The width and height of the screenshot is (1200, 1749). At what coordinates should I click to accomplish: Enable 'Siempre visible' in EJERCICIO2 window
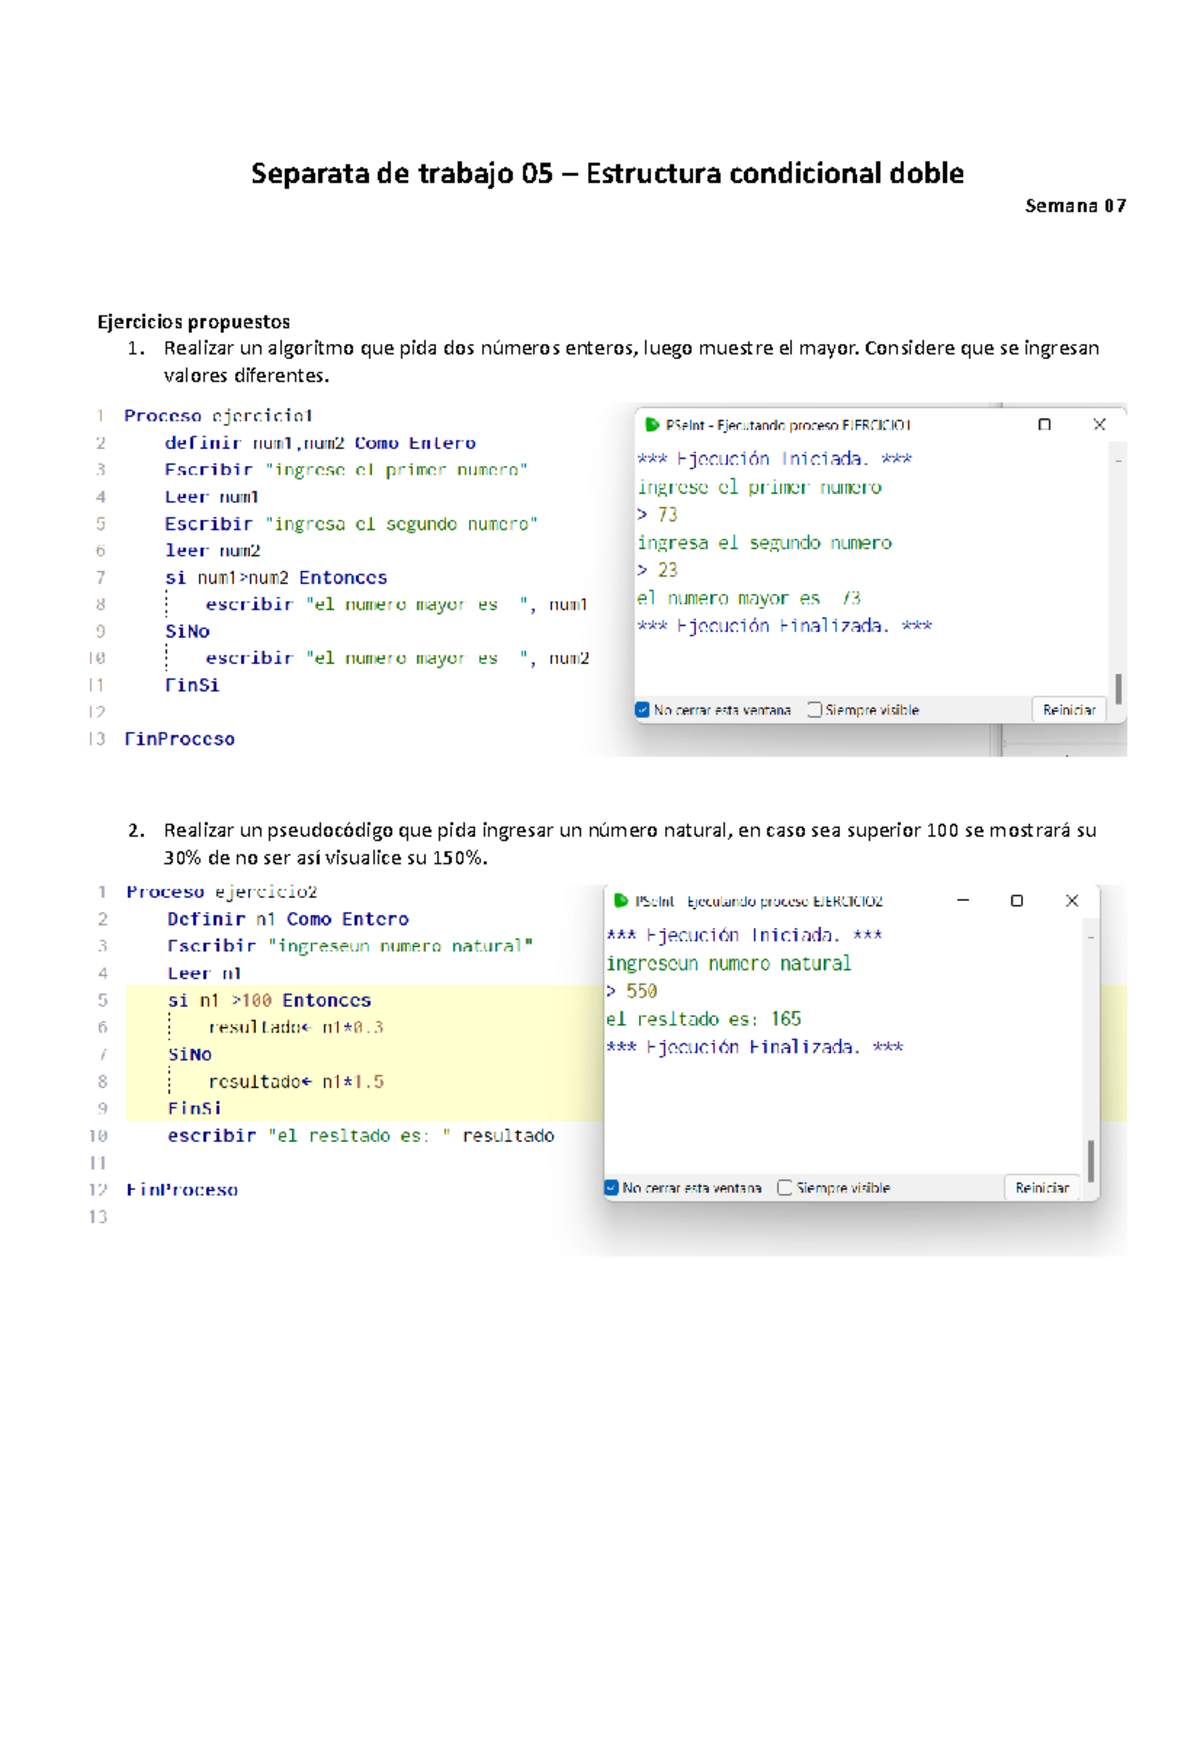(785, 1188)
